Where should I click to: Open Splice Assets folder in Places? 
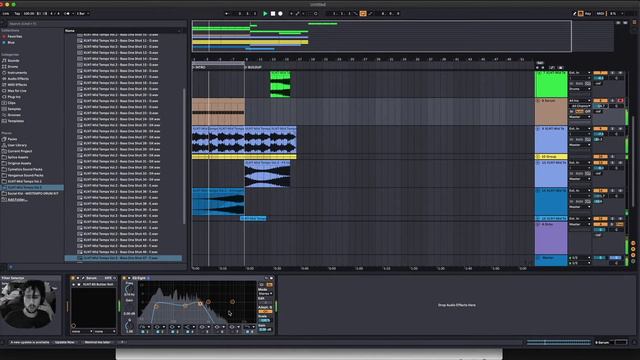pos(18,157)
